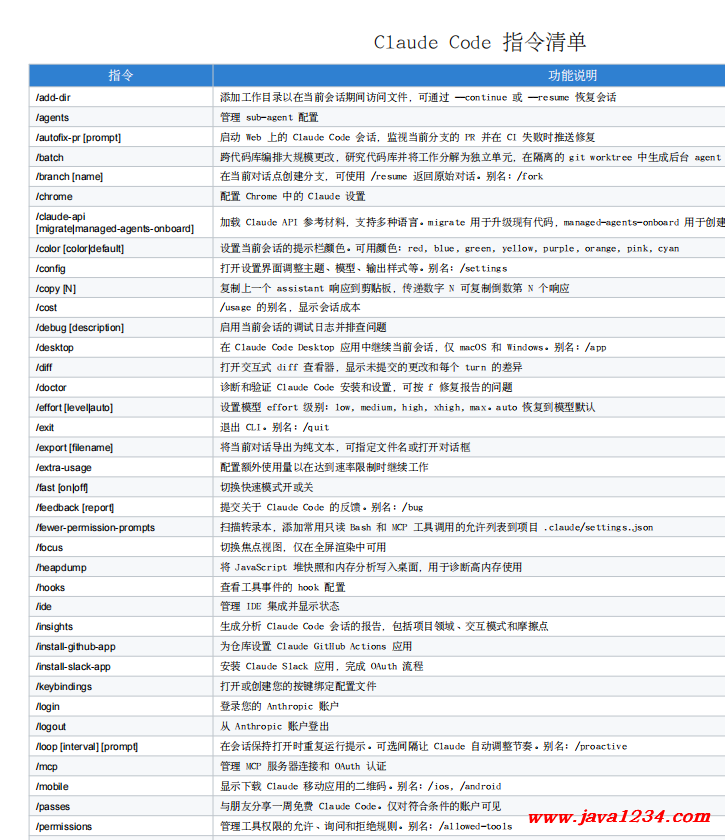Click the 切换快速模式开或关 description

click(267, 488)
